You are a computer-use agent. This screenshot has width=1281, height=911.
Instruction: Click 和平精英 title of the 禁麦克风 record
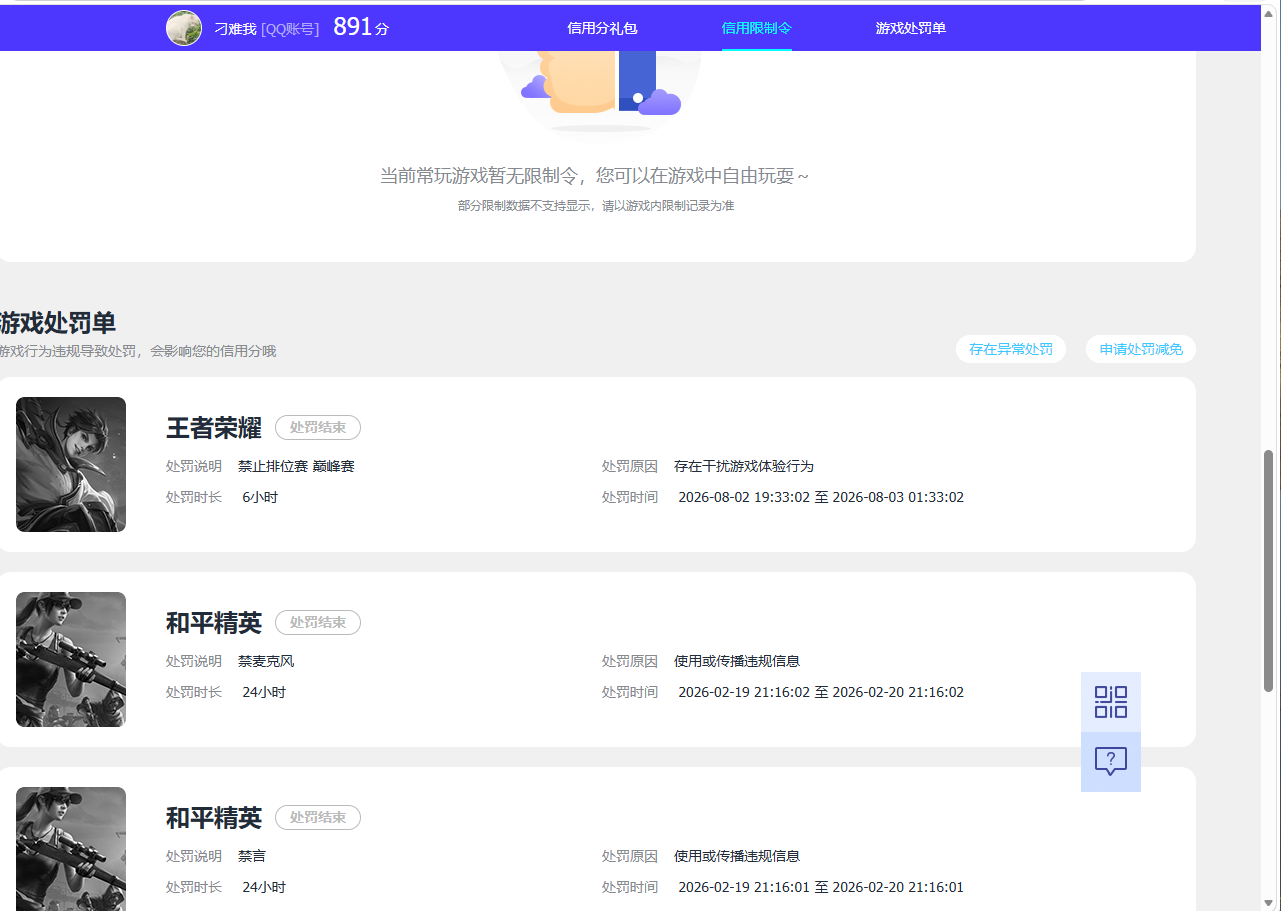214,623
